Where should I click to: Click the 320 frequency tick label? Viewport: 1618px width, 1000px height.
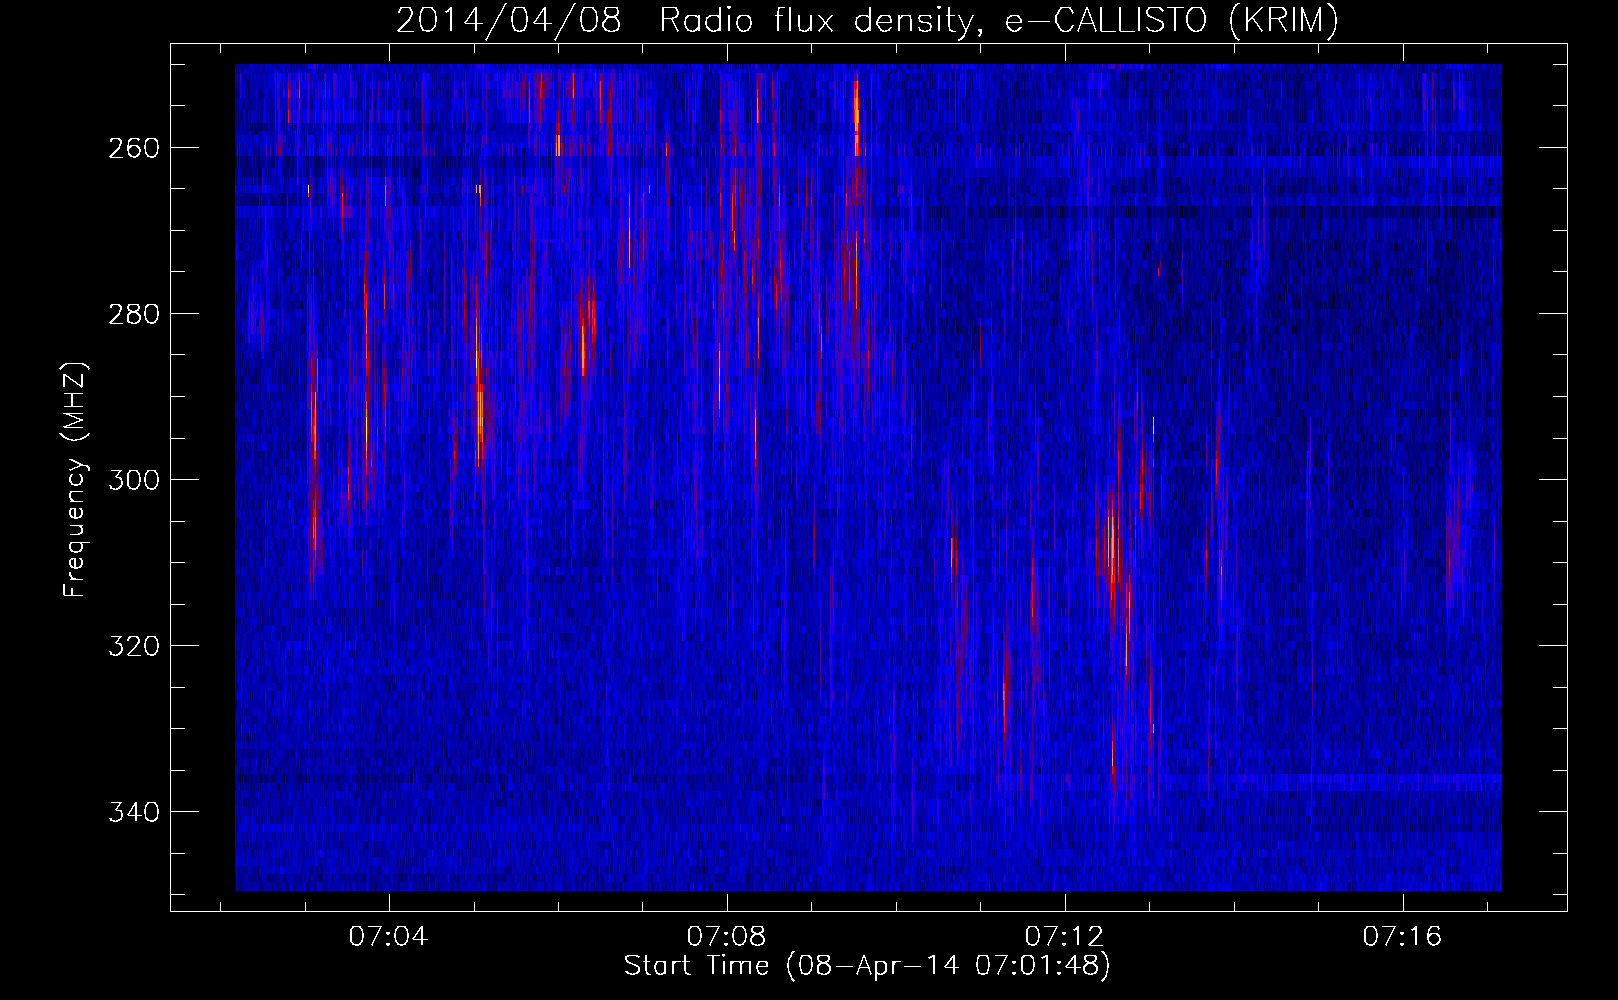pos(132,646)
